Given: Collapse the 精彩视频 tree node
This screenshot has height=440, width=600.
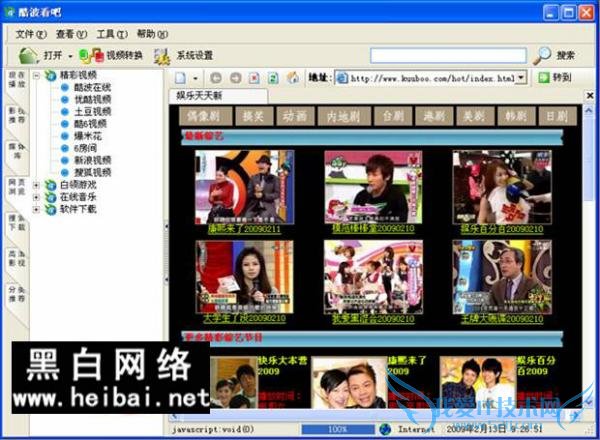Looking at the screenshot, I should pyautogui.click(x=36, y=75).
